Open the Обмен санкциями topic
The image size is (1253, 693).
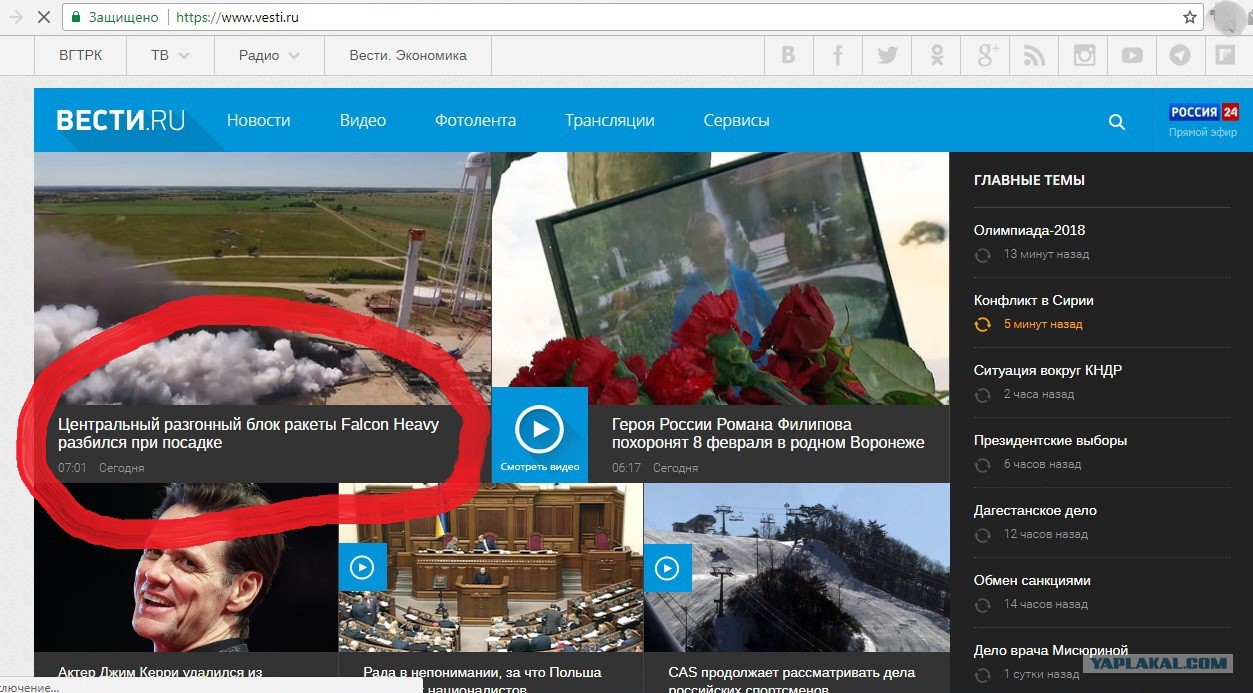(1032, 580)
